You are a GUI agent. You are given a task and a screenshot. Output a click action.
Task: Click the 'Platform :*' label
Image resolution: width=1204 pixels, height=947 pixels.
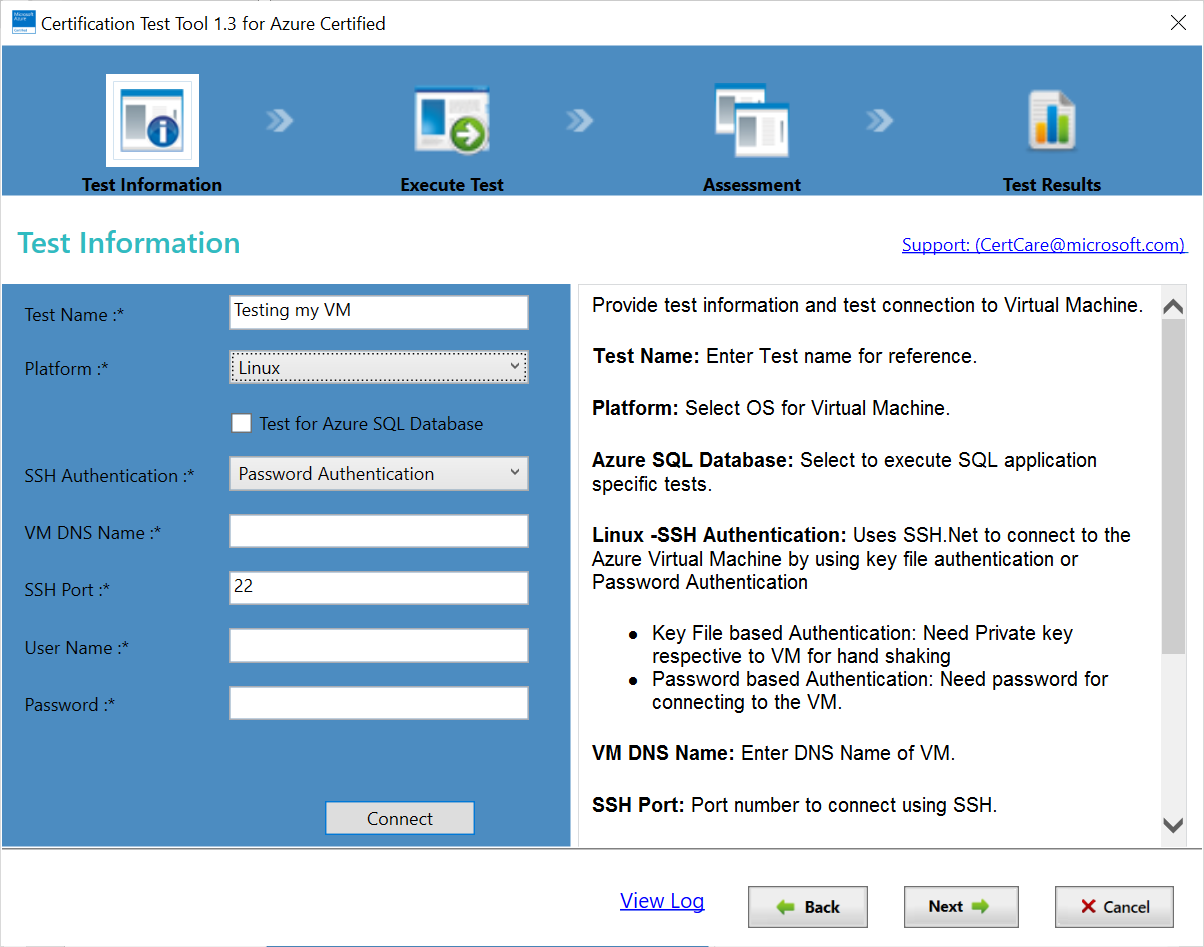(x=66, y=369)
